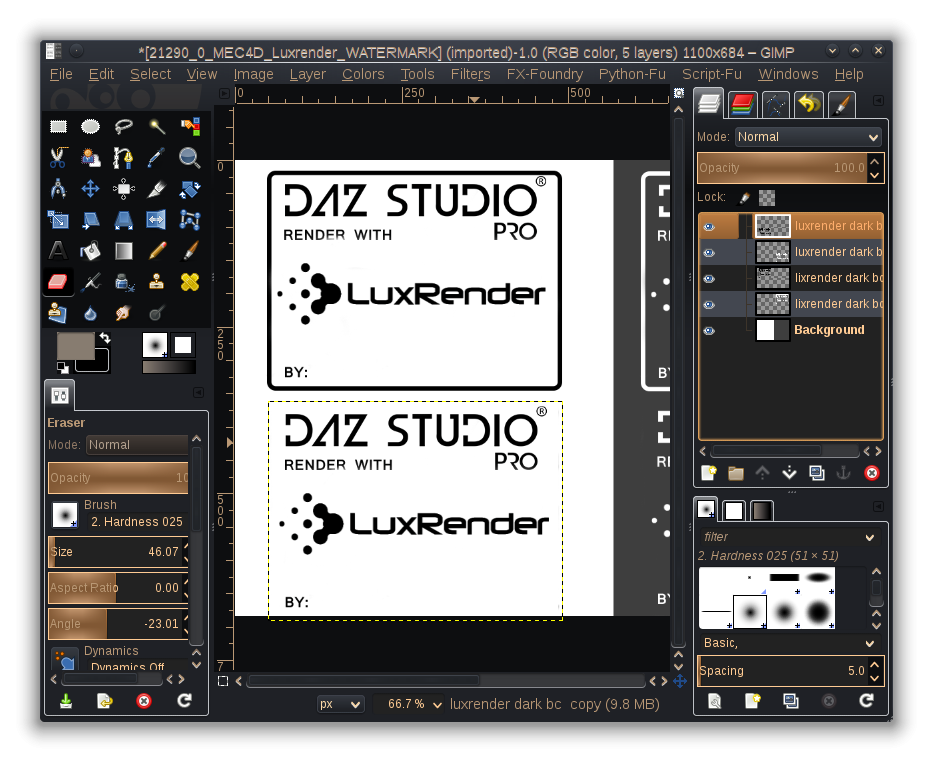Choose the Eraser tool in toolbox
933x762 pixels.
tap(58, 282)
